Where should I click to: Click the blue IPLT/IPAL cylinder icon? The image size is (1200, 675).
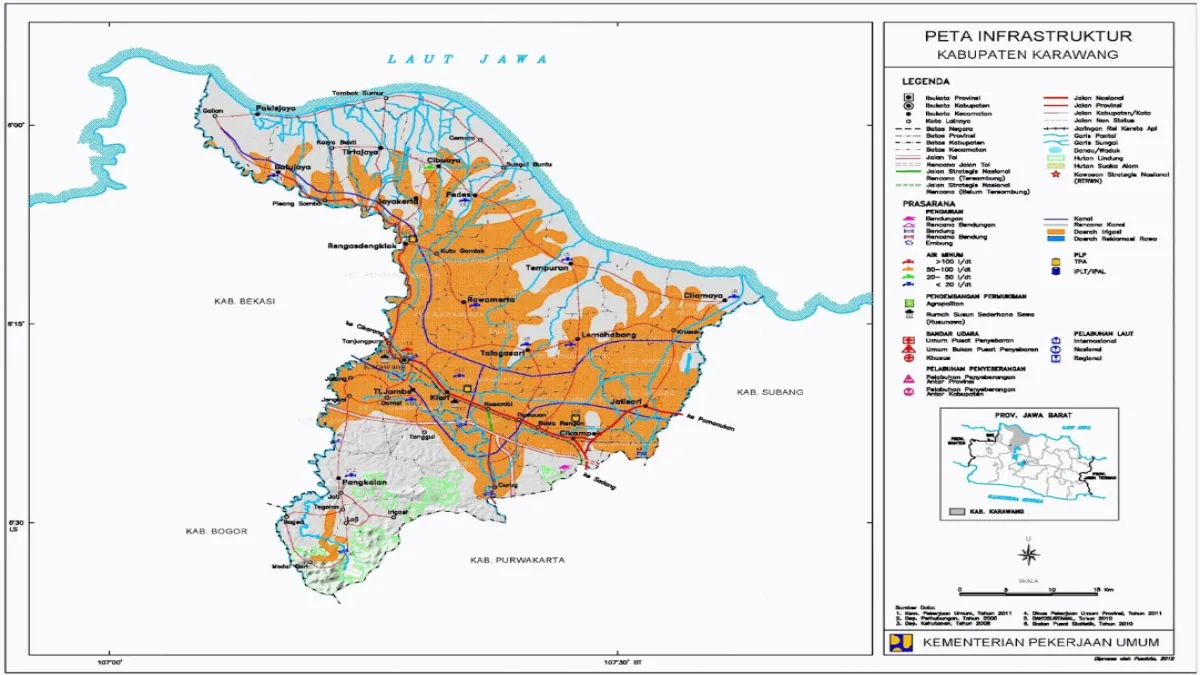coord(1056,271)
